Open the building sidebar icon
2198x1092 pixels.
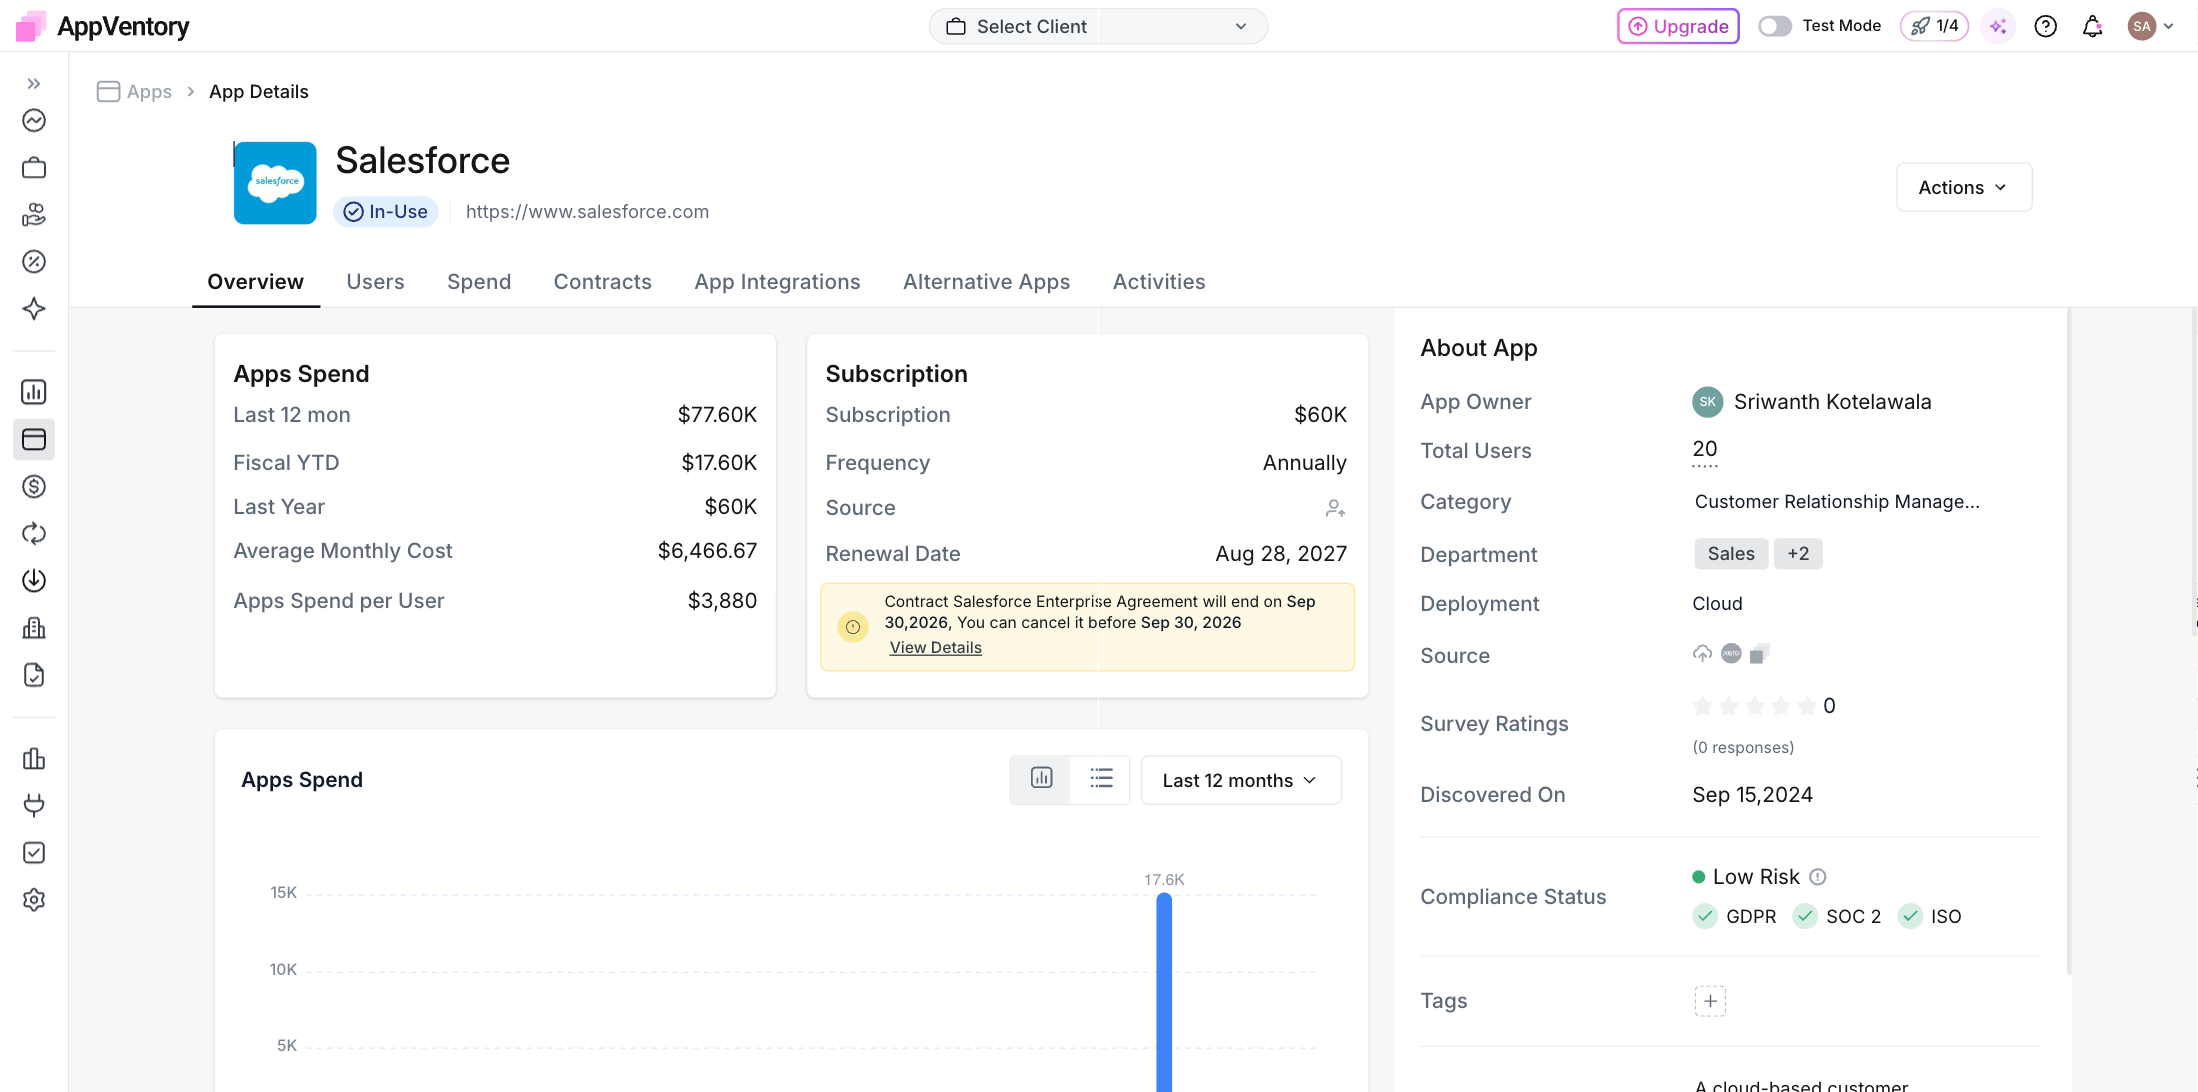(x=34, y=628)
